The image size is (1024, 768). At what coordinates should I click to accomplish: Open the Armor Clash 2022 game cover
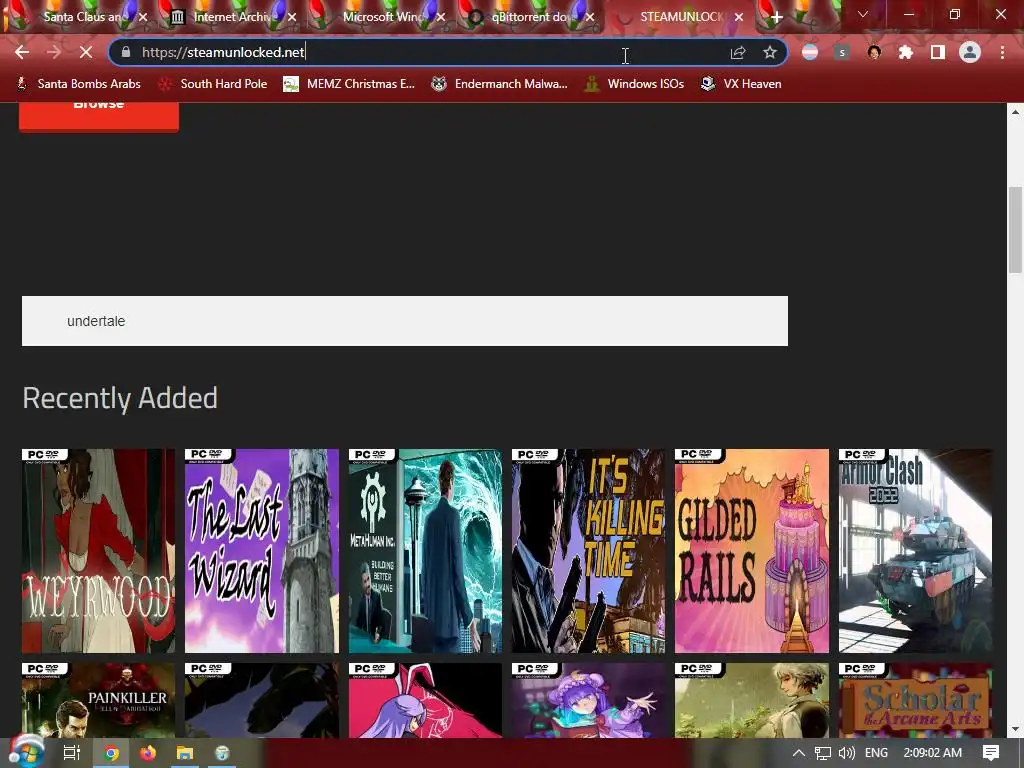coord(915,551)
